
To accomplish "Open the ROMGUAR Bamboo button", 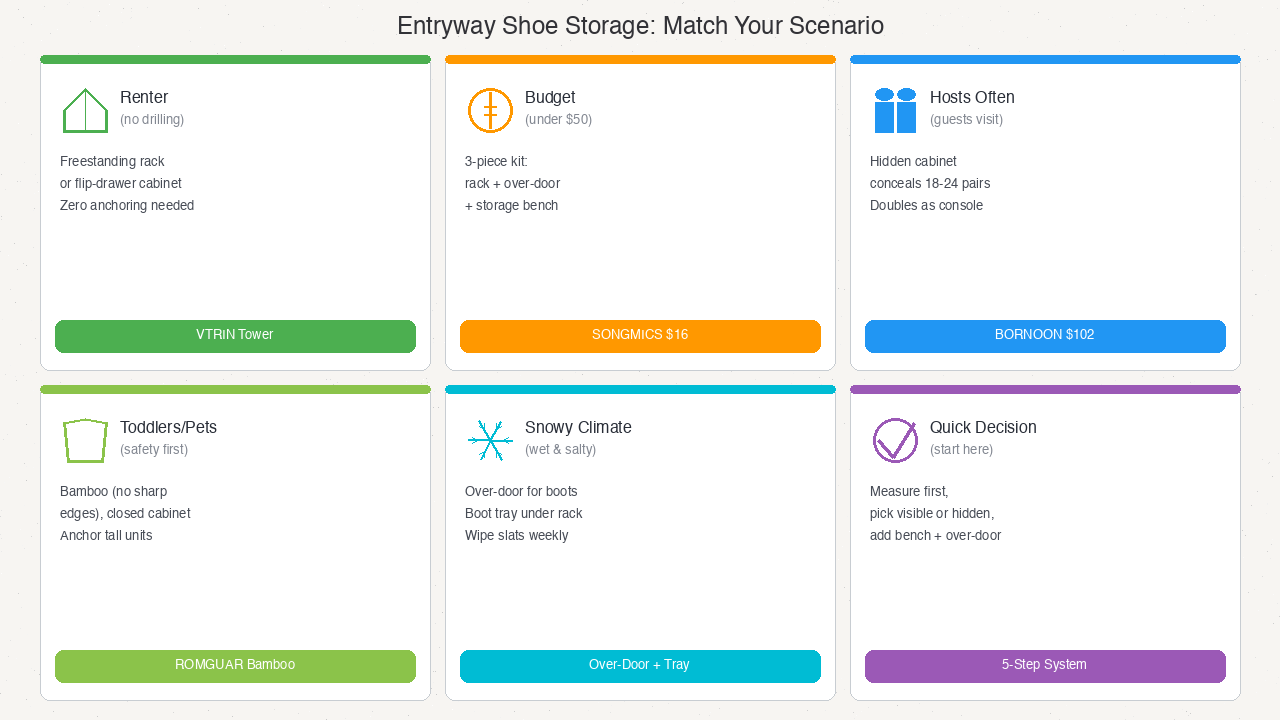I will [235, 666].
